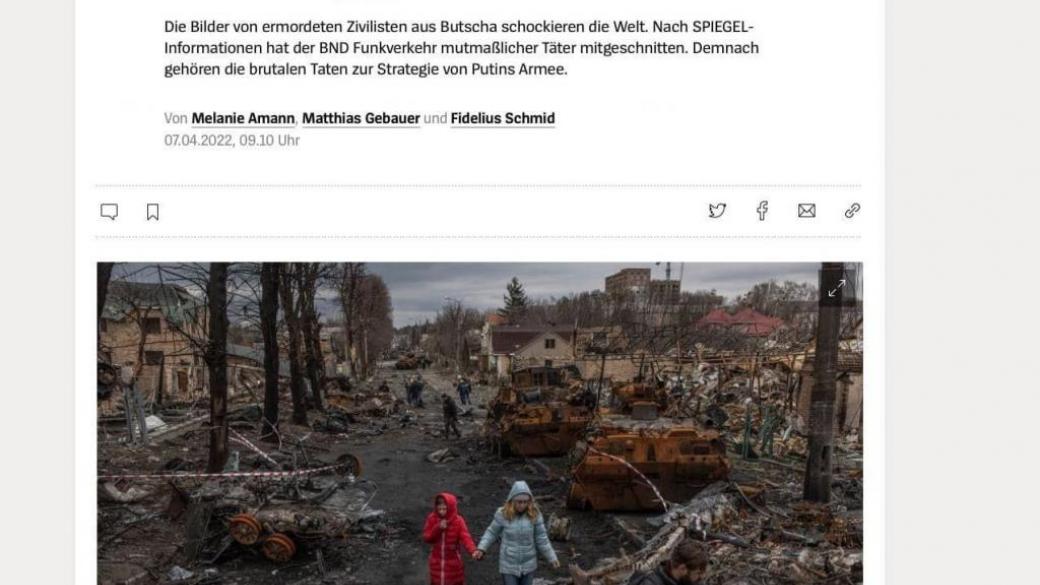
Task: Open author Fidelius Schmid's profile
Action: (x=503, y=118)
